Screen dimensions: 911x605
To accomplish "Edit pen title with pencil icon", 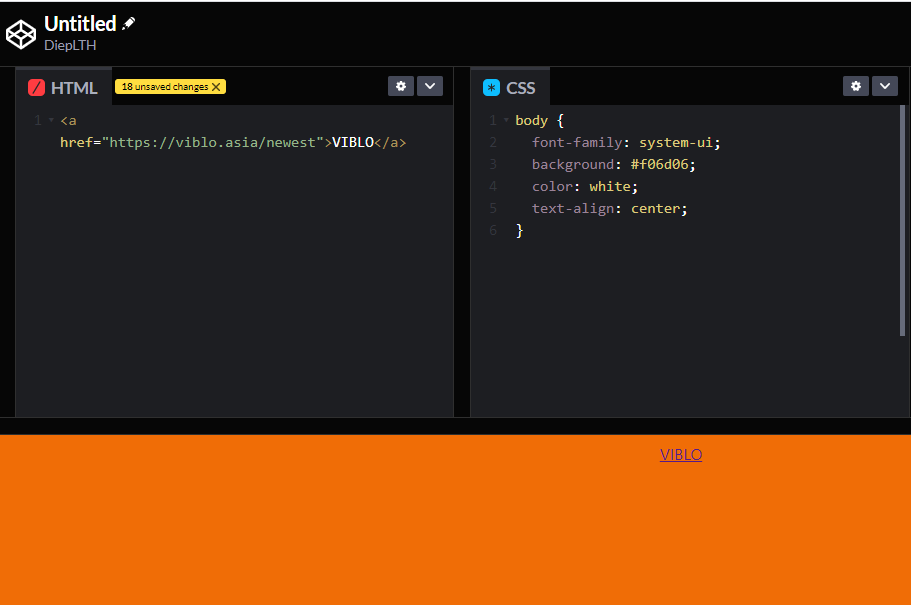I will point(128,23).
